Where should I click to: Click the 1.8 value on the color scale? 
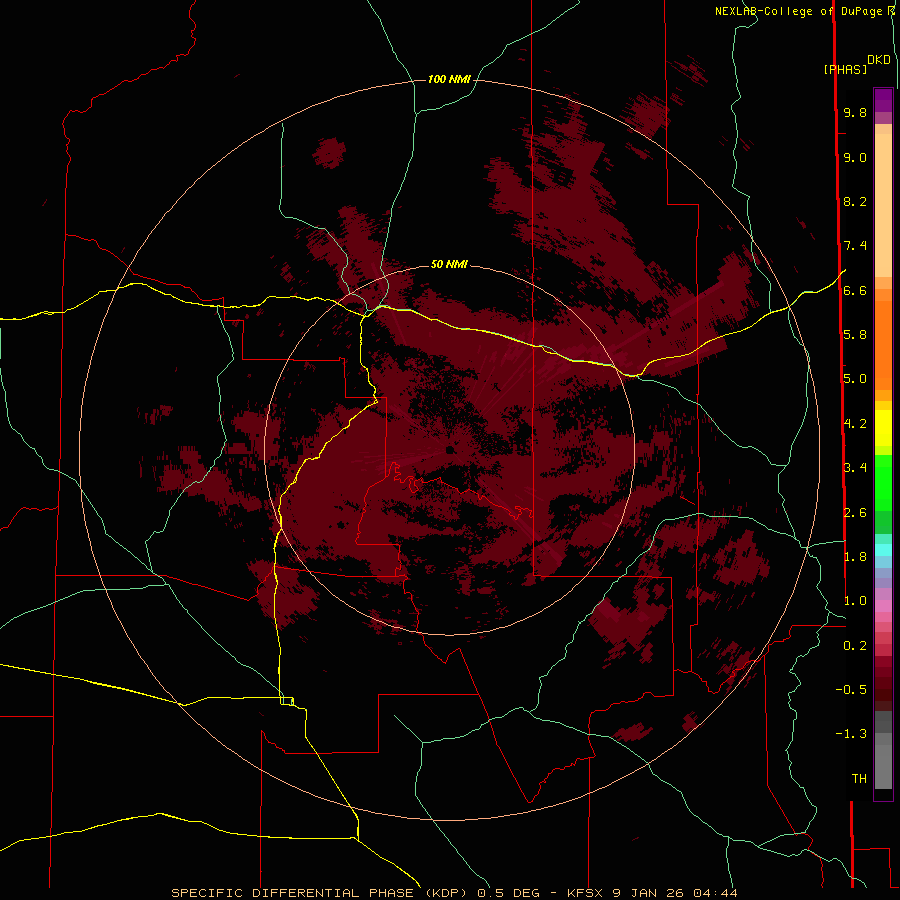[x=855, y=557]
